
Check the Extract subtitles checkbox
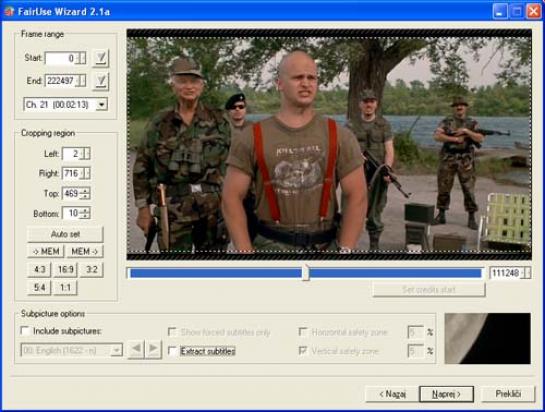pyautogui.click(x=172, y=351)
